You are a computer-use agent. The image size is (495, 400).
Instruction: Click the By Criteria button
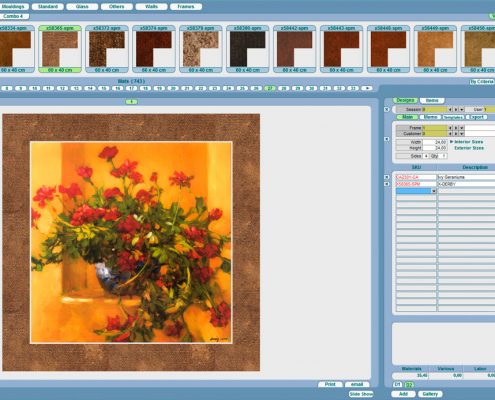tap(482, 82)
